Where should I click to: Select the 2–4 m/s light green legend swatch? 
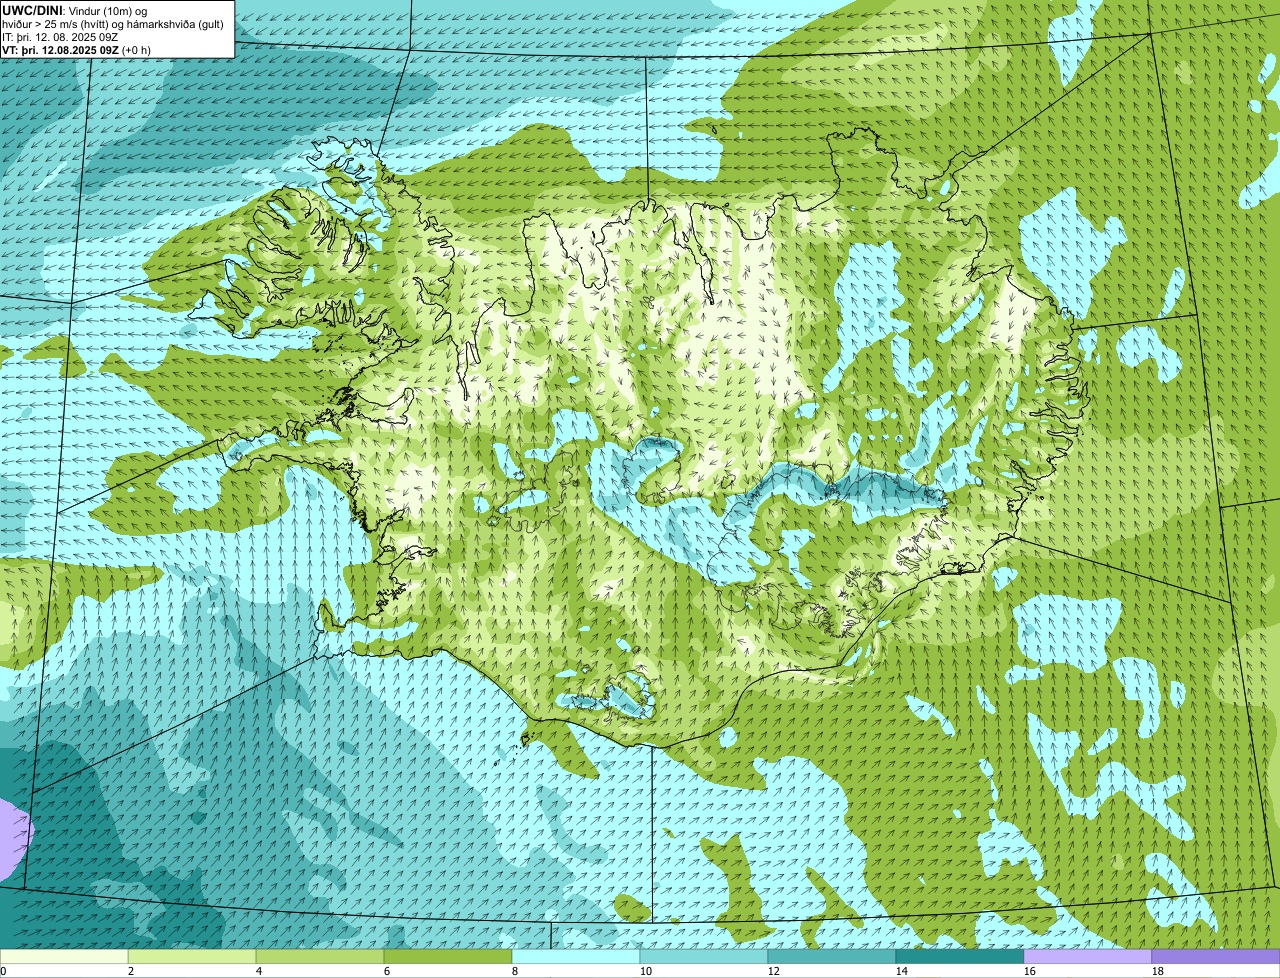[192, 957]
